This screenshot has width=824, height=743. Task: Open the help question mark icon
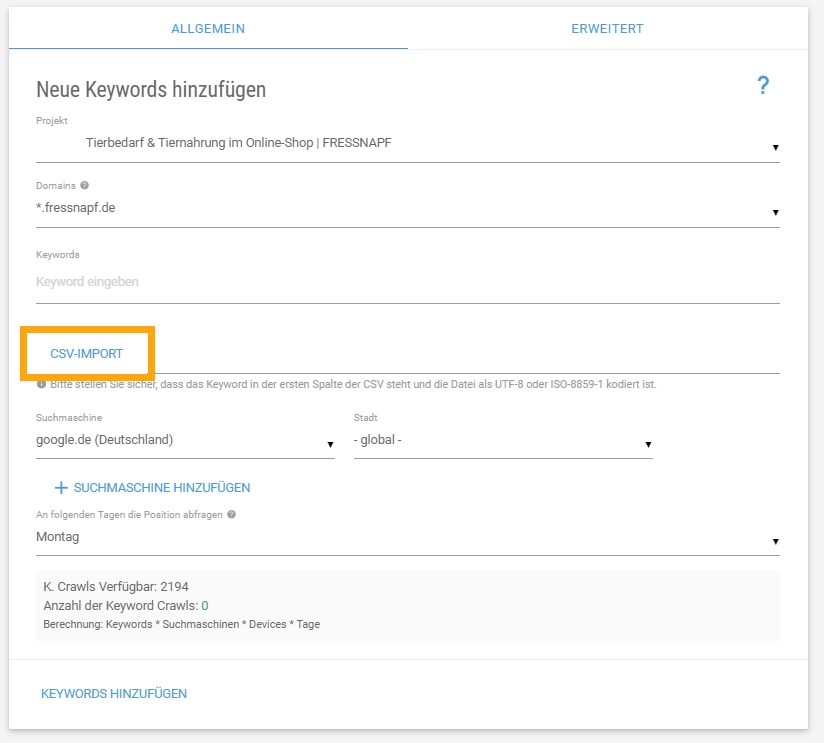coord(763,85)
